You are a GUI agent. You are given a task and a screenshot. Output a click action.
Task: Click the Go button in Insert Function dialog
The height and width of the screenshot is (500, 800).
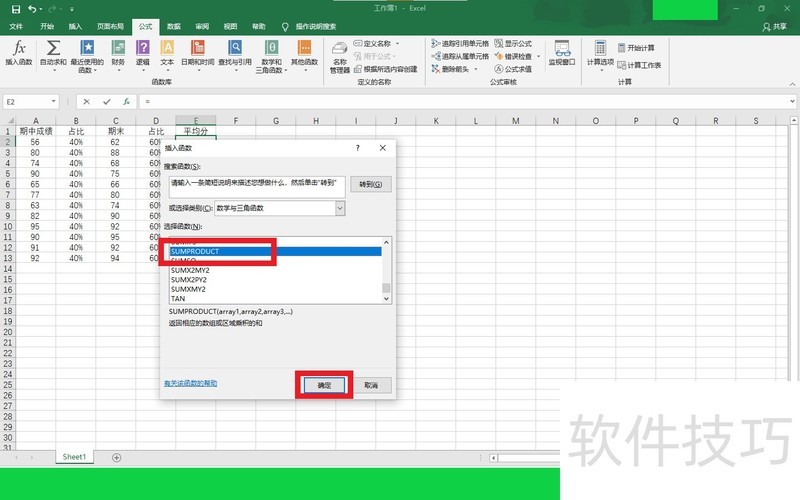click(371, 184)
